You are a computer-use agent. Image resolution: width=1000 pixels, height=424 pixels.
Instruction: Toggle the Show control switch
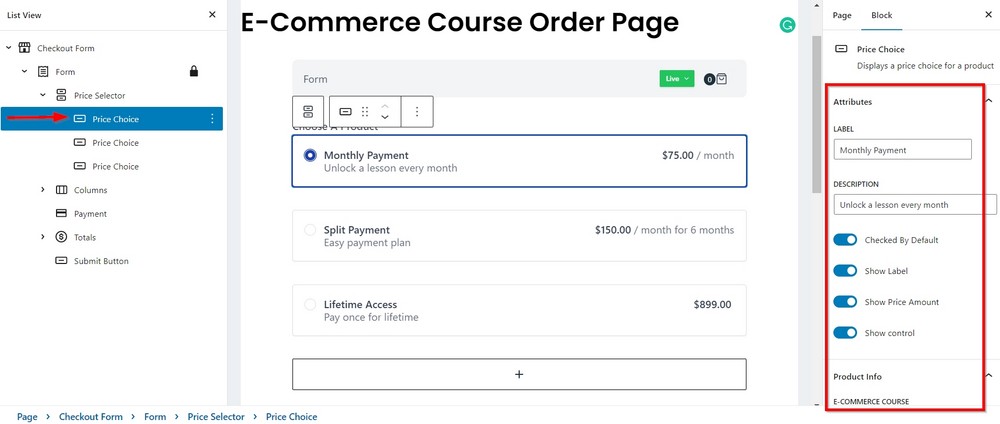(x=845, y=333)
